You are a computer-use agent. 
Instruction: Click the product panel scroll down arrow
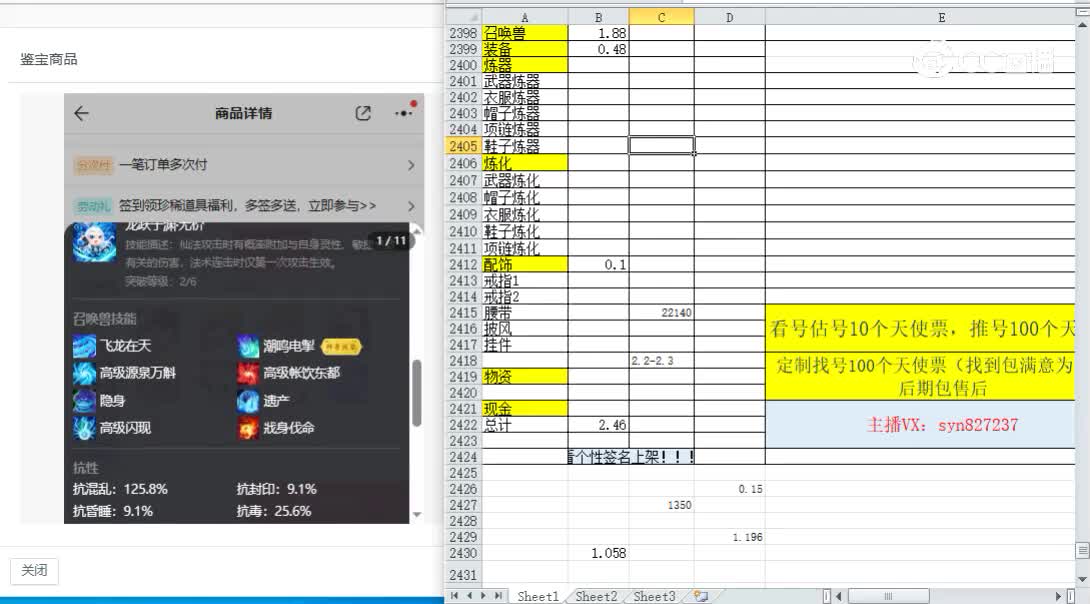point(416,515)
